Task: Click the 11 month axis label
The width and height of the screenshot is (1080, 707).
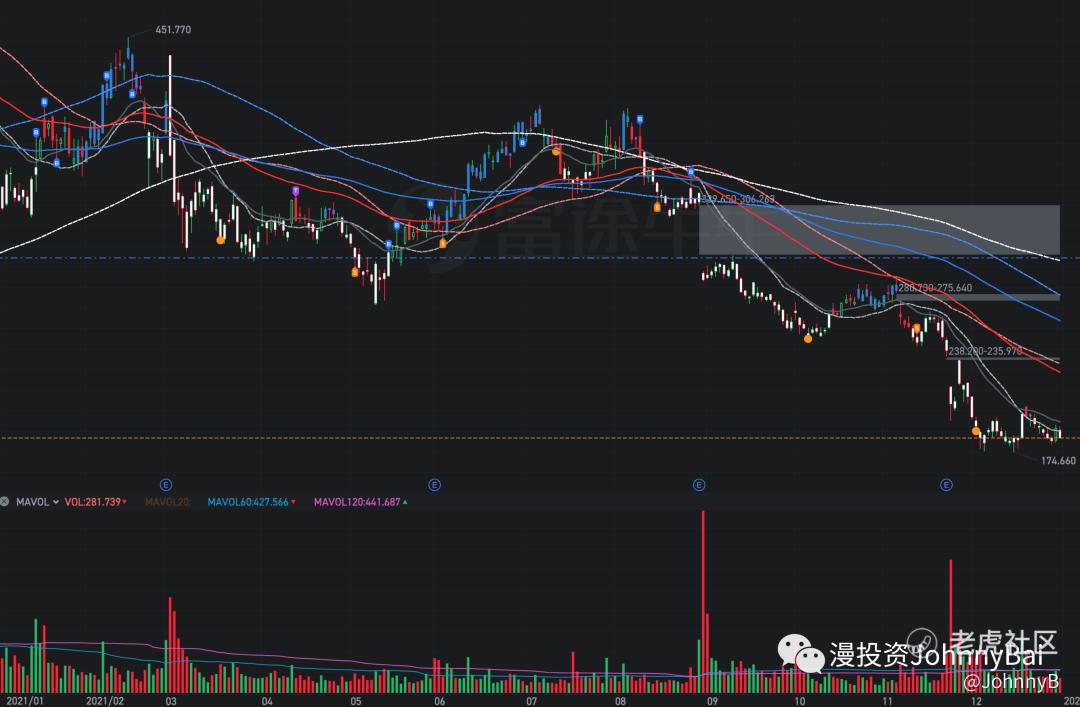Action: coord(887,701)
